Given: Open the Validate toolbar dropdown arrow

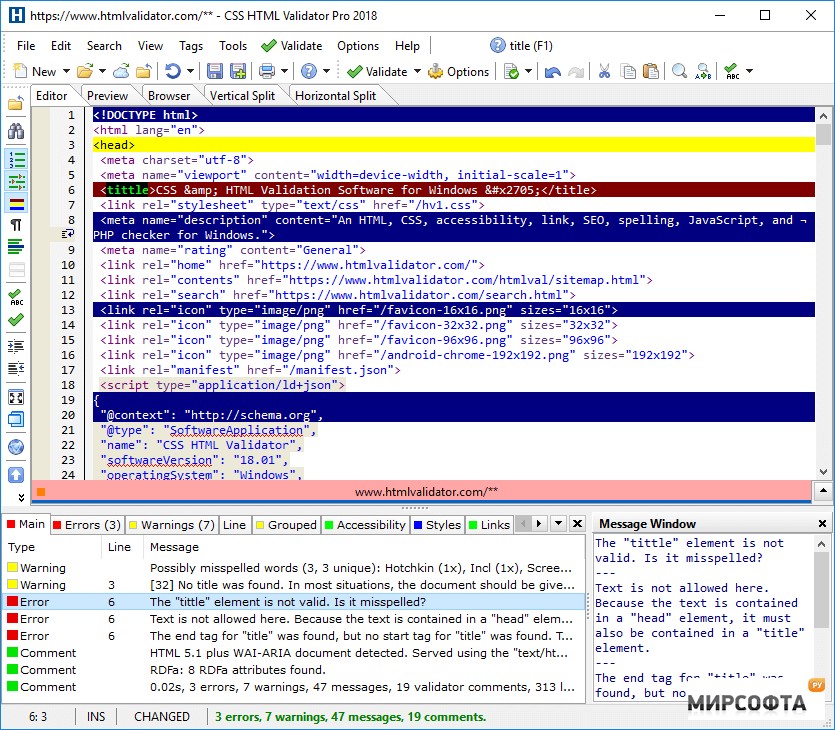Looking at the screenshot, I should coord(418,71).
